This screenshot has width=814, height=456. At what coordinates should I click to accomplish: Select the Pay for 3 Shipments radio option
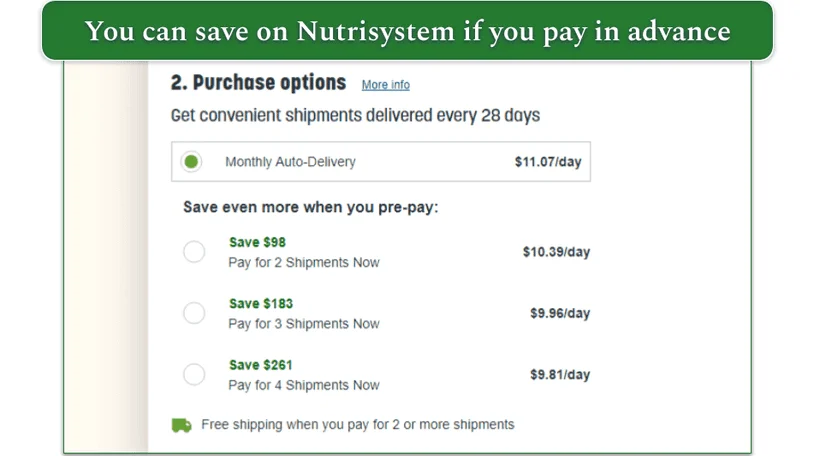click(194, 313)
